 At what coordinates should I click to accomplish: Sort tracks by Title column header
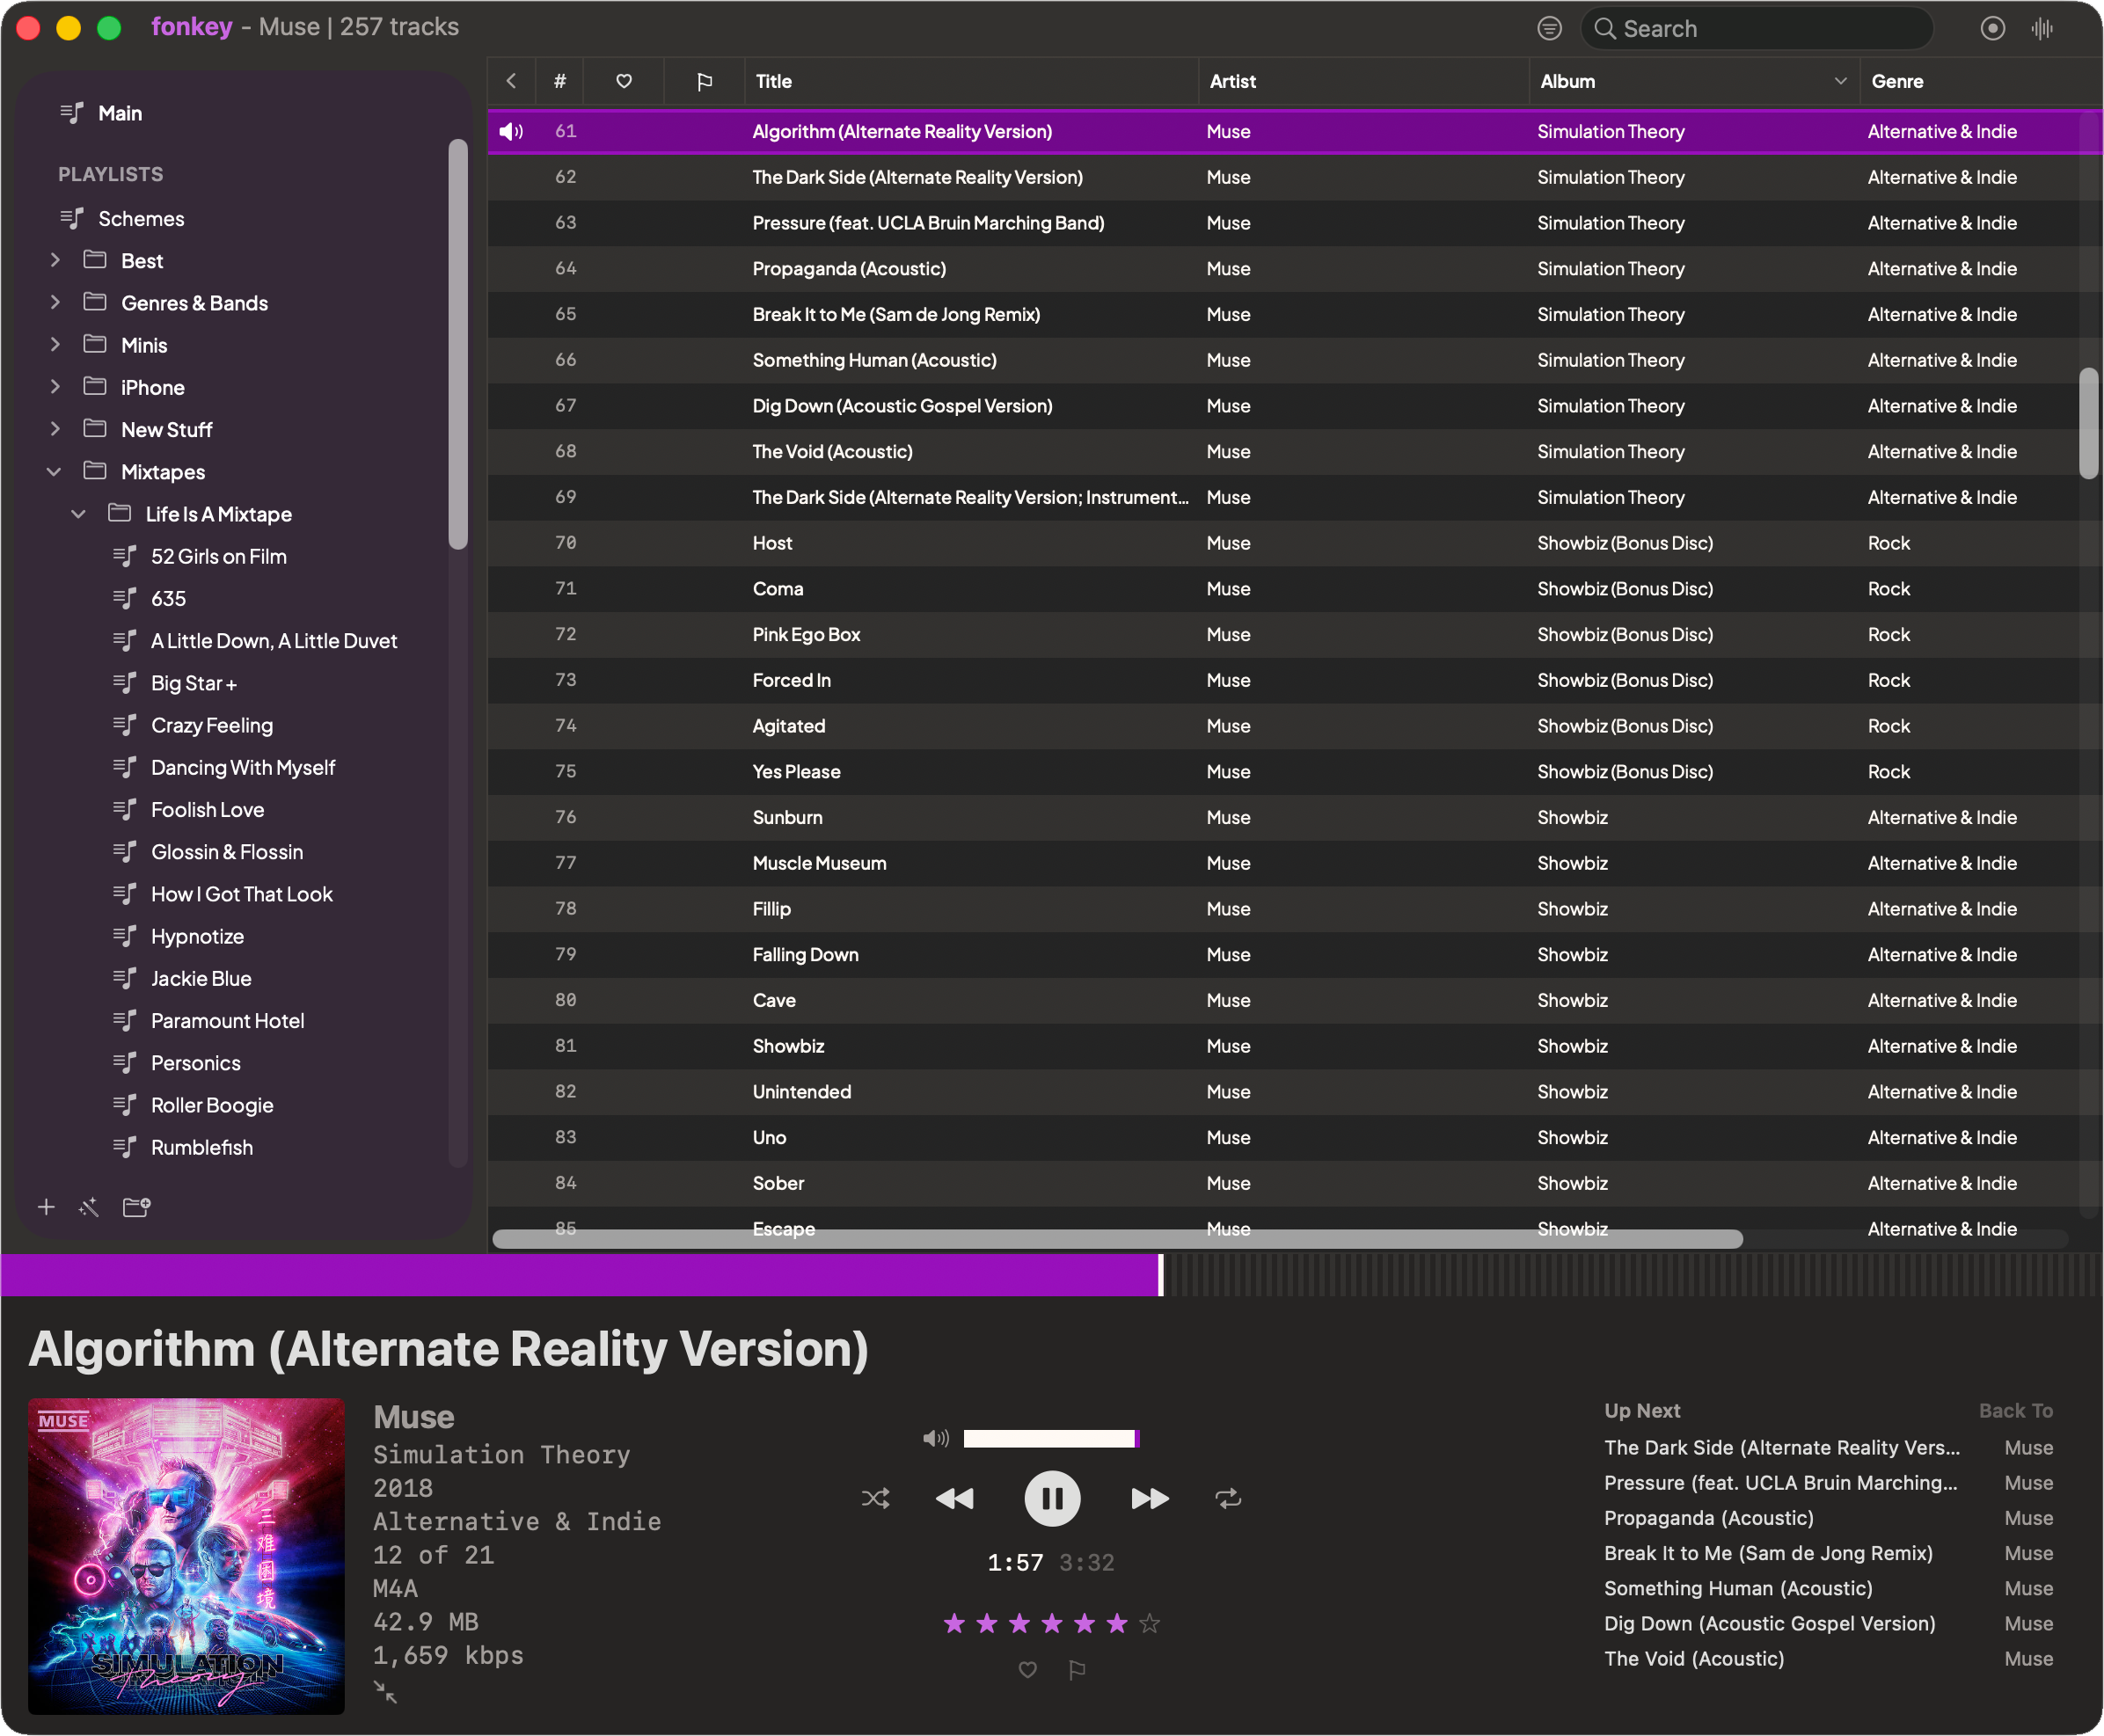tap(970, 81)
